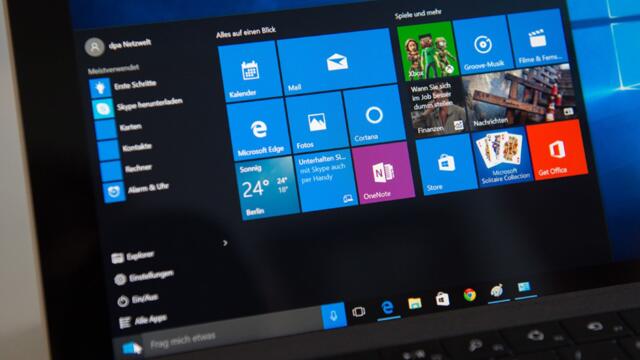Click the Meistverwendet heading
Image resolution: width=640 pixels, height=360 pixels.
113,69
